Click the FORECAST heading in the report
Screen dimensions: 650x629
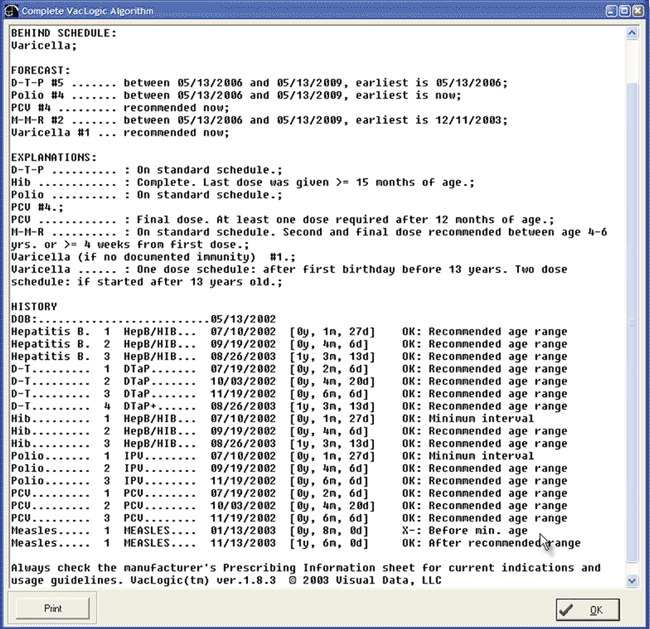[40, 70]
